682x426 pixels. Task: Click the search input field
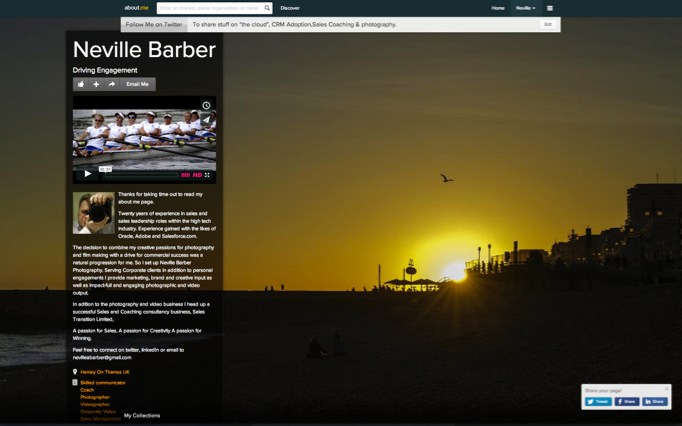[x=209, y=8]
